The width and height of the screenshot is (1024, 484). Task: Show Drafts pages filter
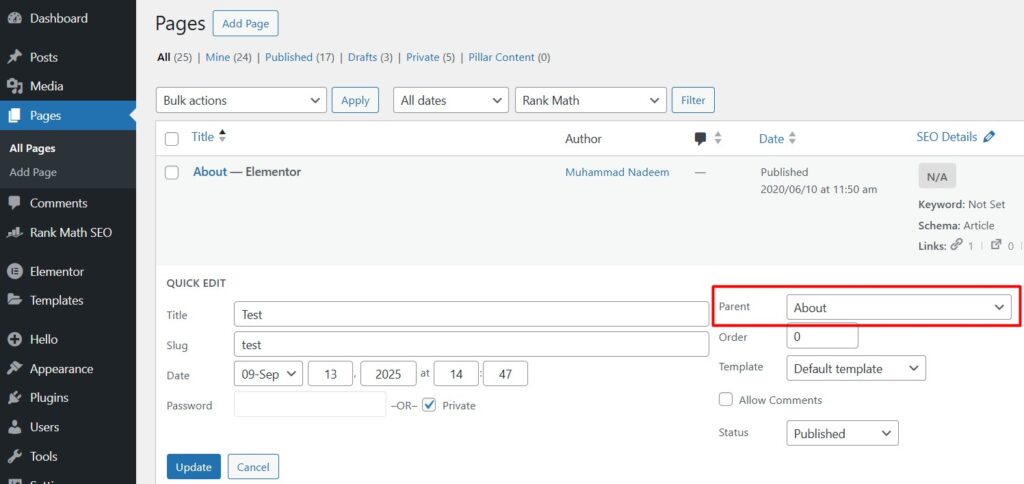[362, 57]
